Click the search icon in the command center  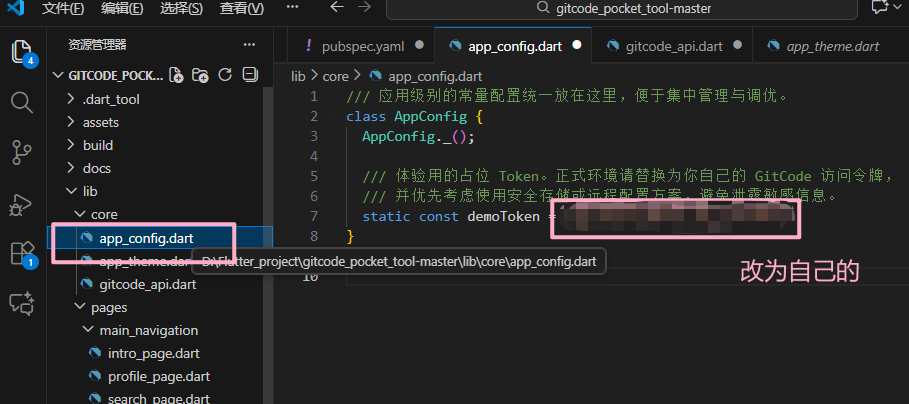click(543, 8)
